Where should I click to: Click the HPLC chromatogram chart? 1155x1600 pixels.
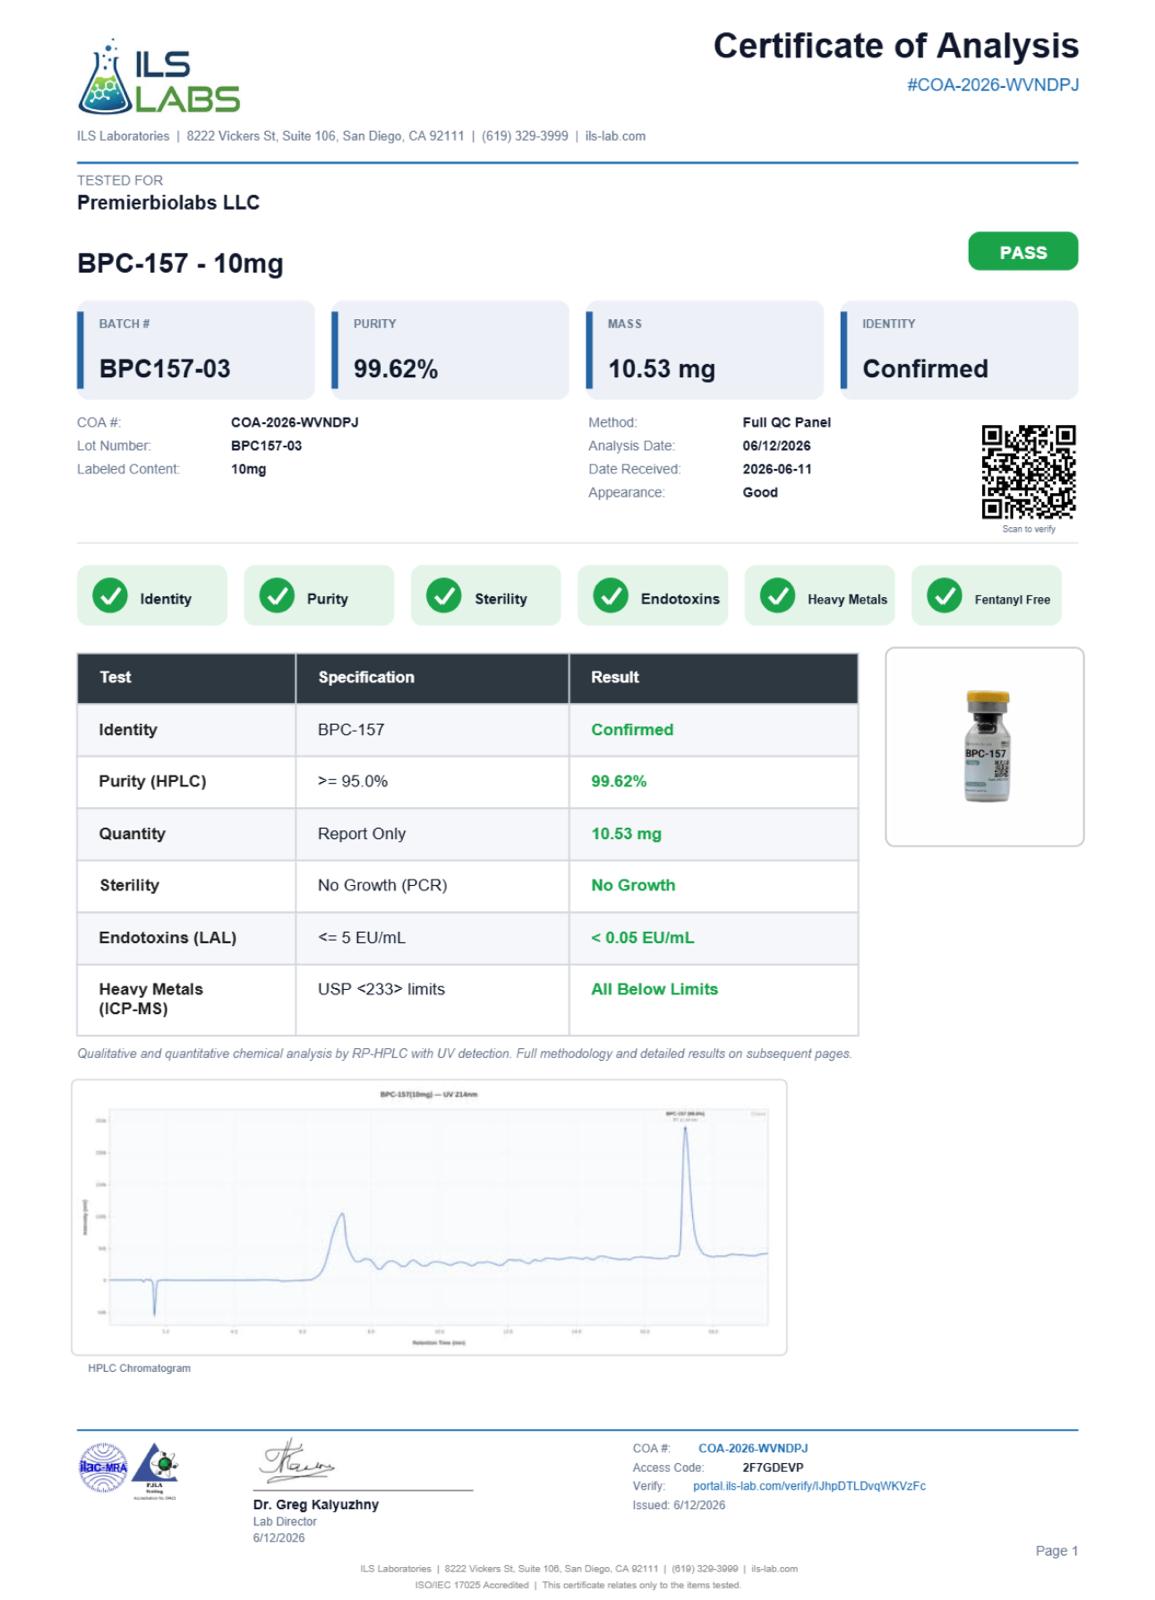pyautogui.click(x=429, y=1217)
